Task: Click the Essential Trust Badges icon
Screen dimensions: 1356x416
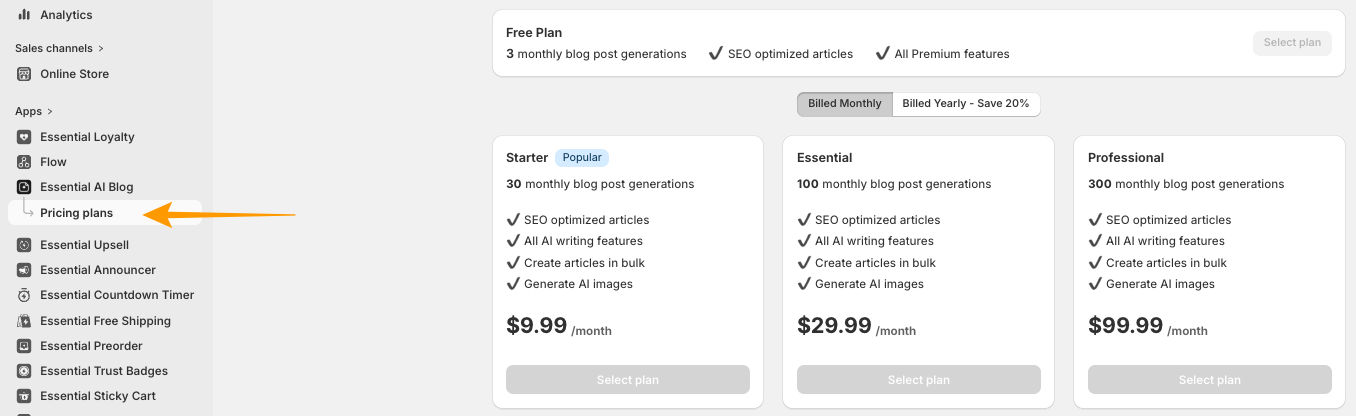Action: pyautogui.click(x=24, y=371)
